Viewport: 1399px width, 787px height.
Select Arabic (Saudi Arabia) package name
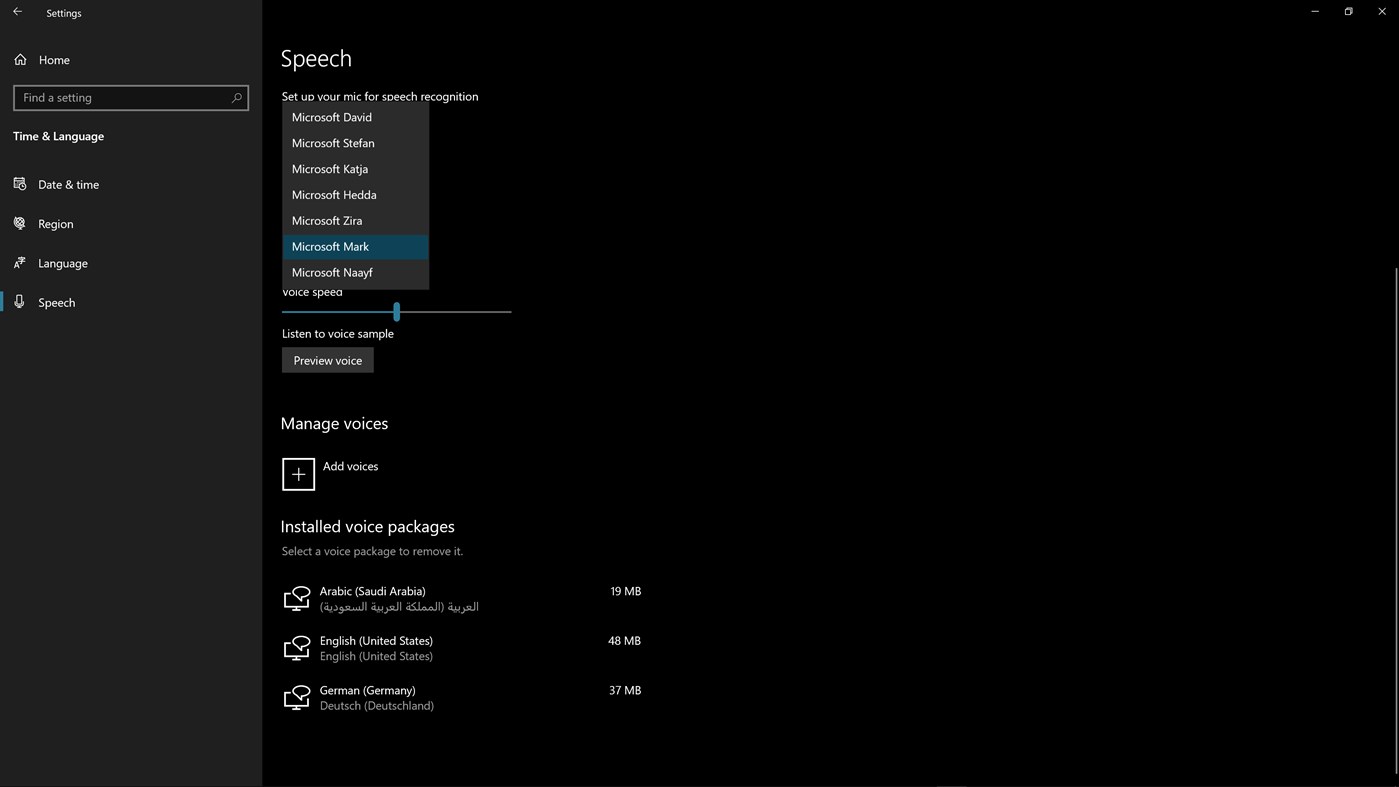click(372, 591)
